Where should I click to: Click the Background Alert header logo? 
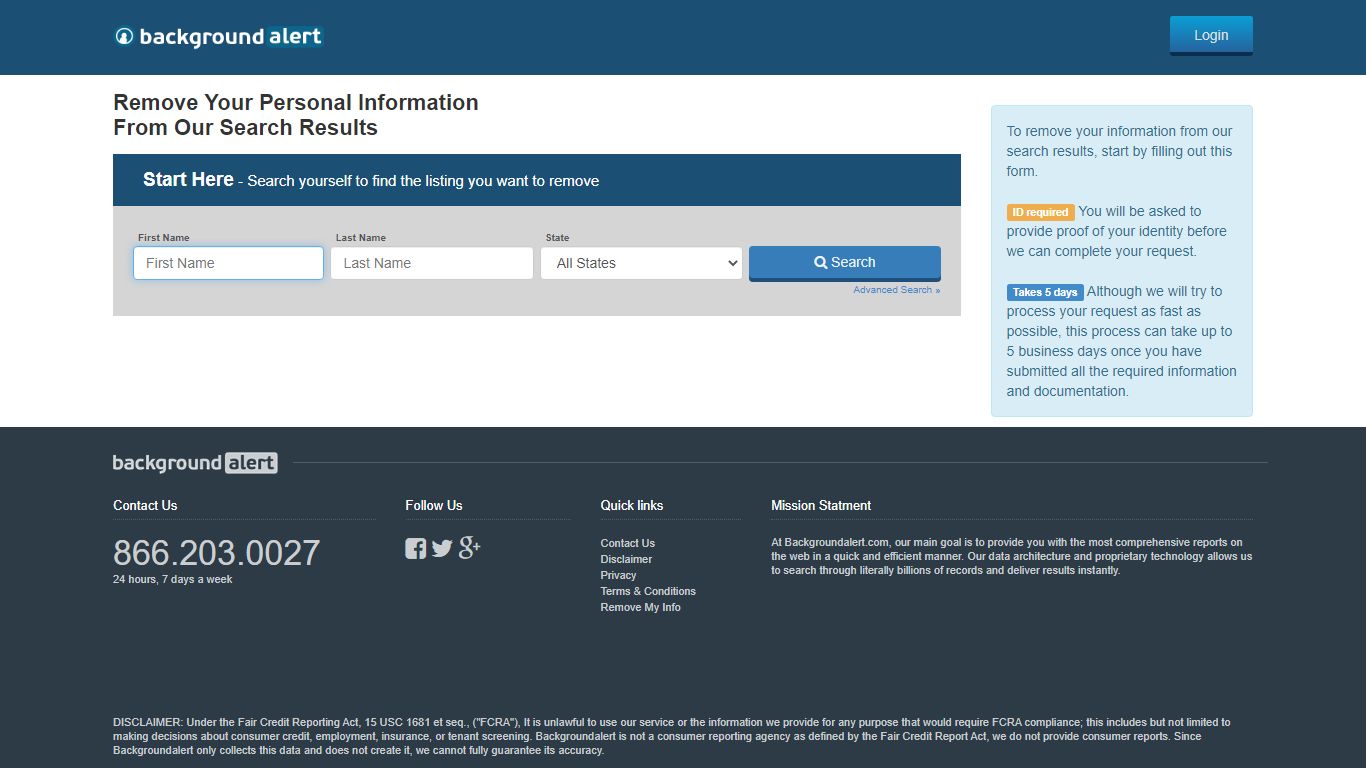pos(219,37)
